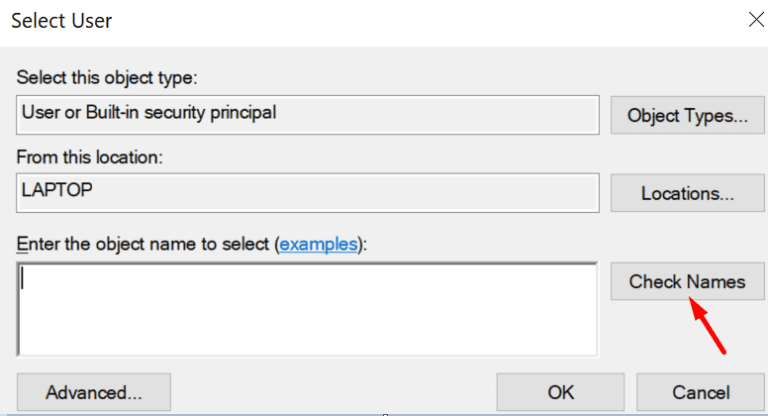Screen dimensions: 768x416
Task: Open the Locations browser
Action: point(687,192)
